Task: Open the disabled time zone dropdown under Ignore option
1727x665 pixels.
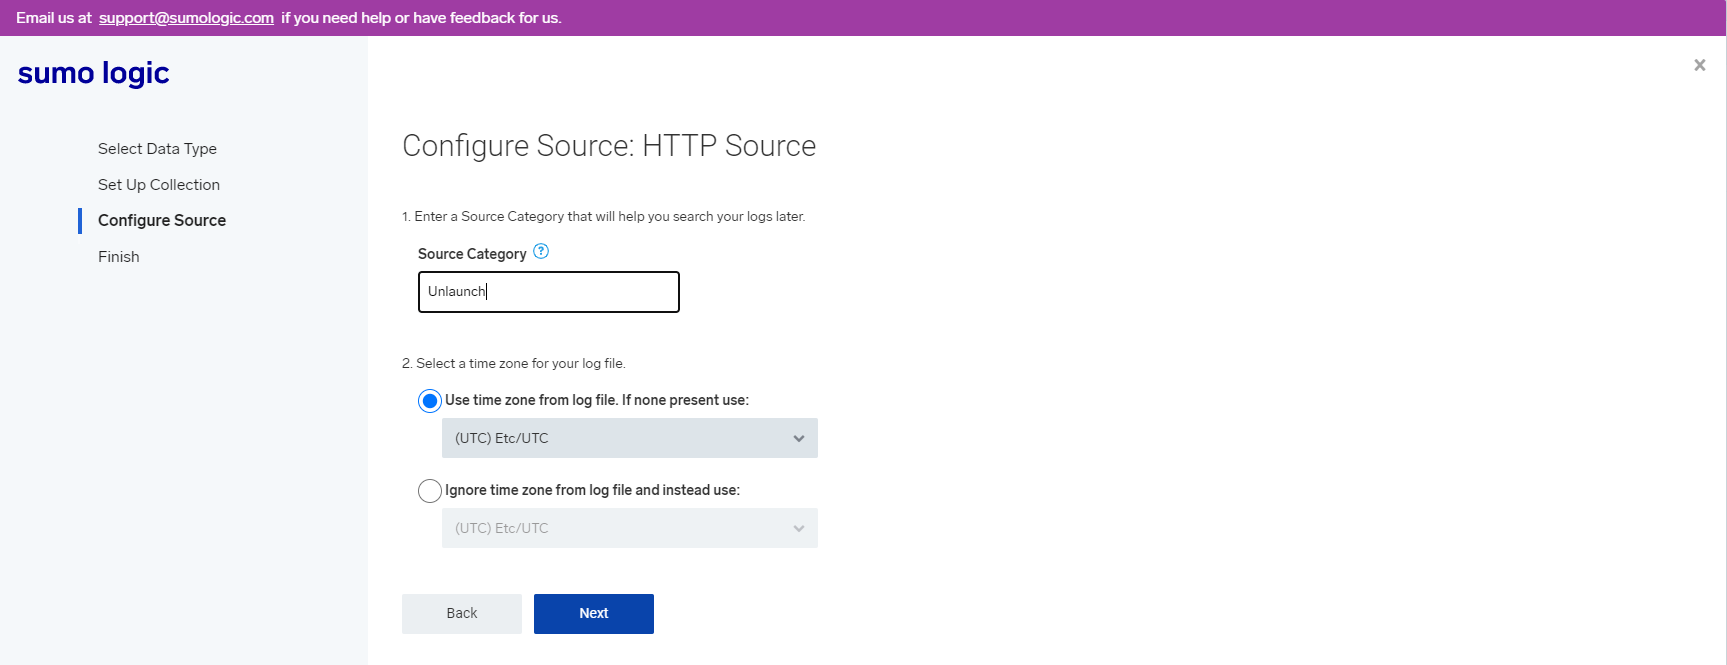Action: pos(630,528)
